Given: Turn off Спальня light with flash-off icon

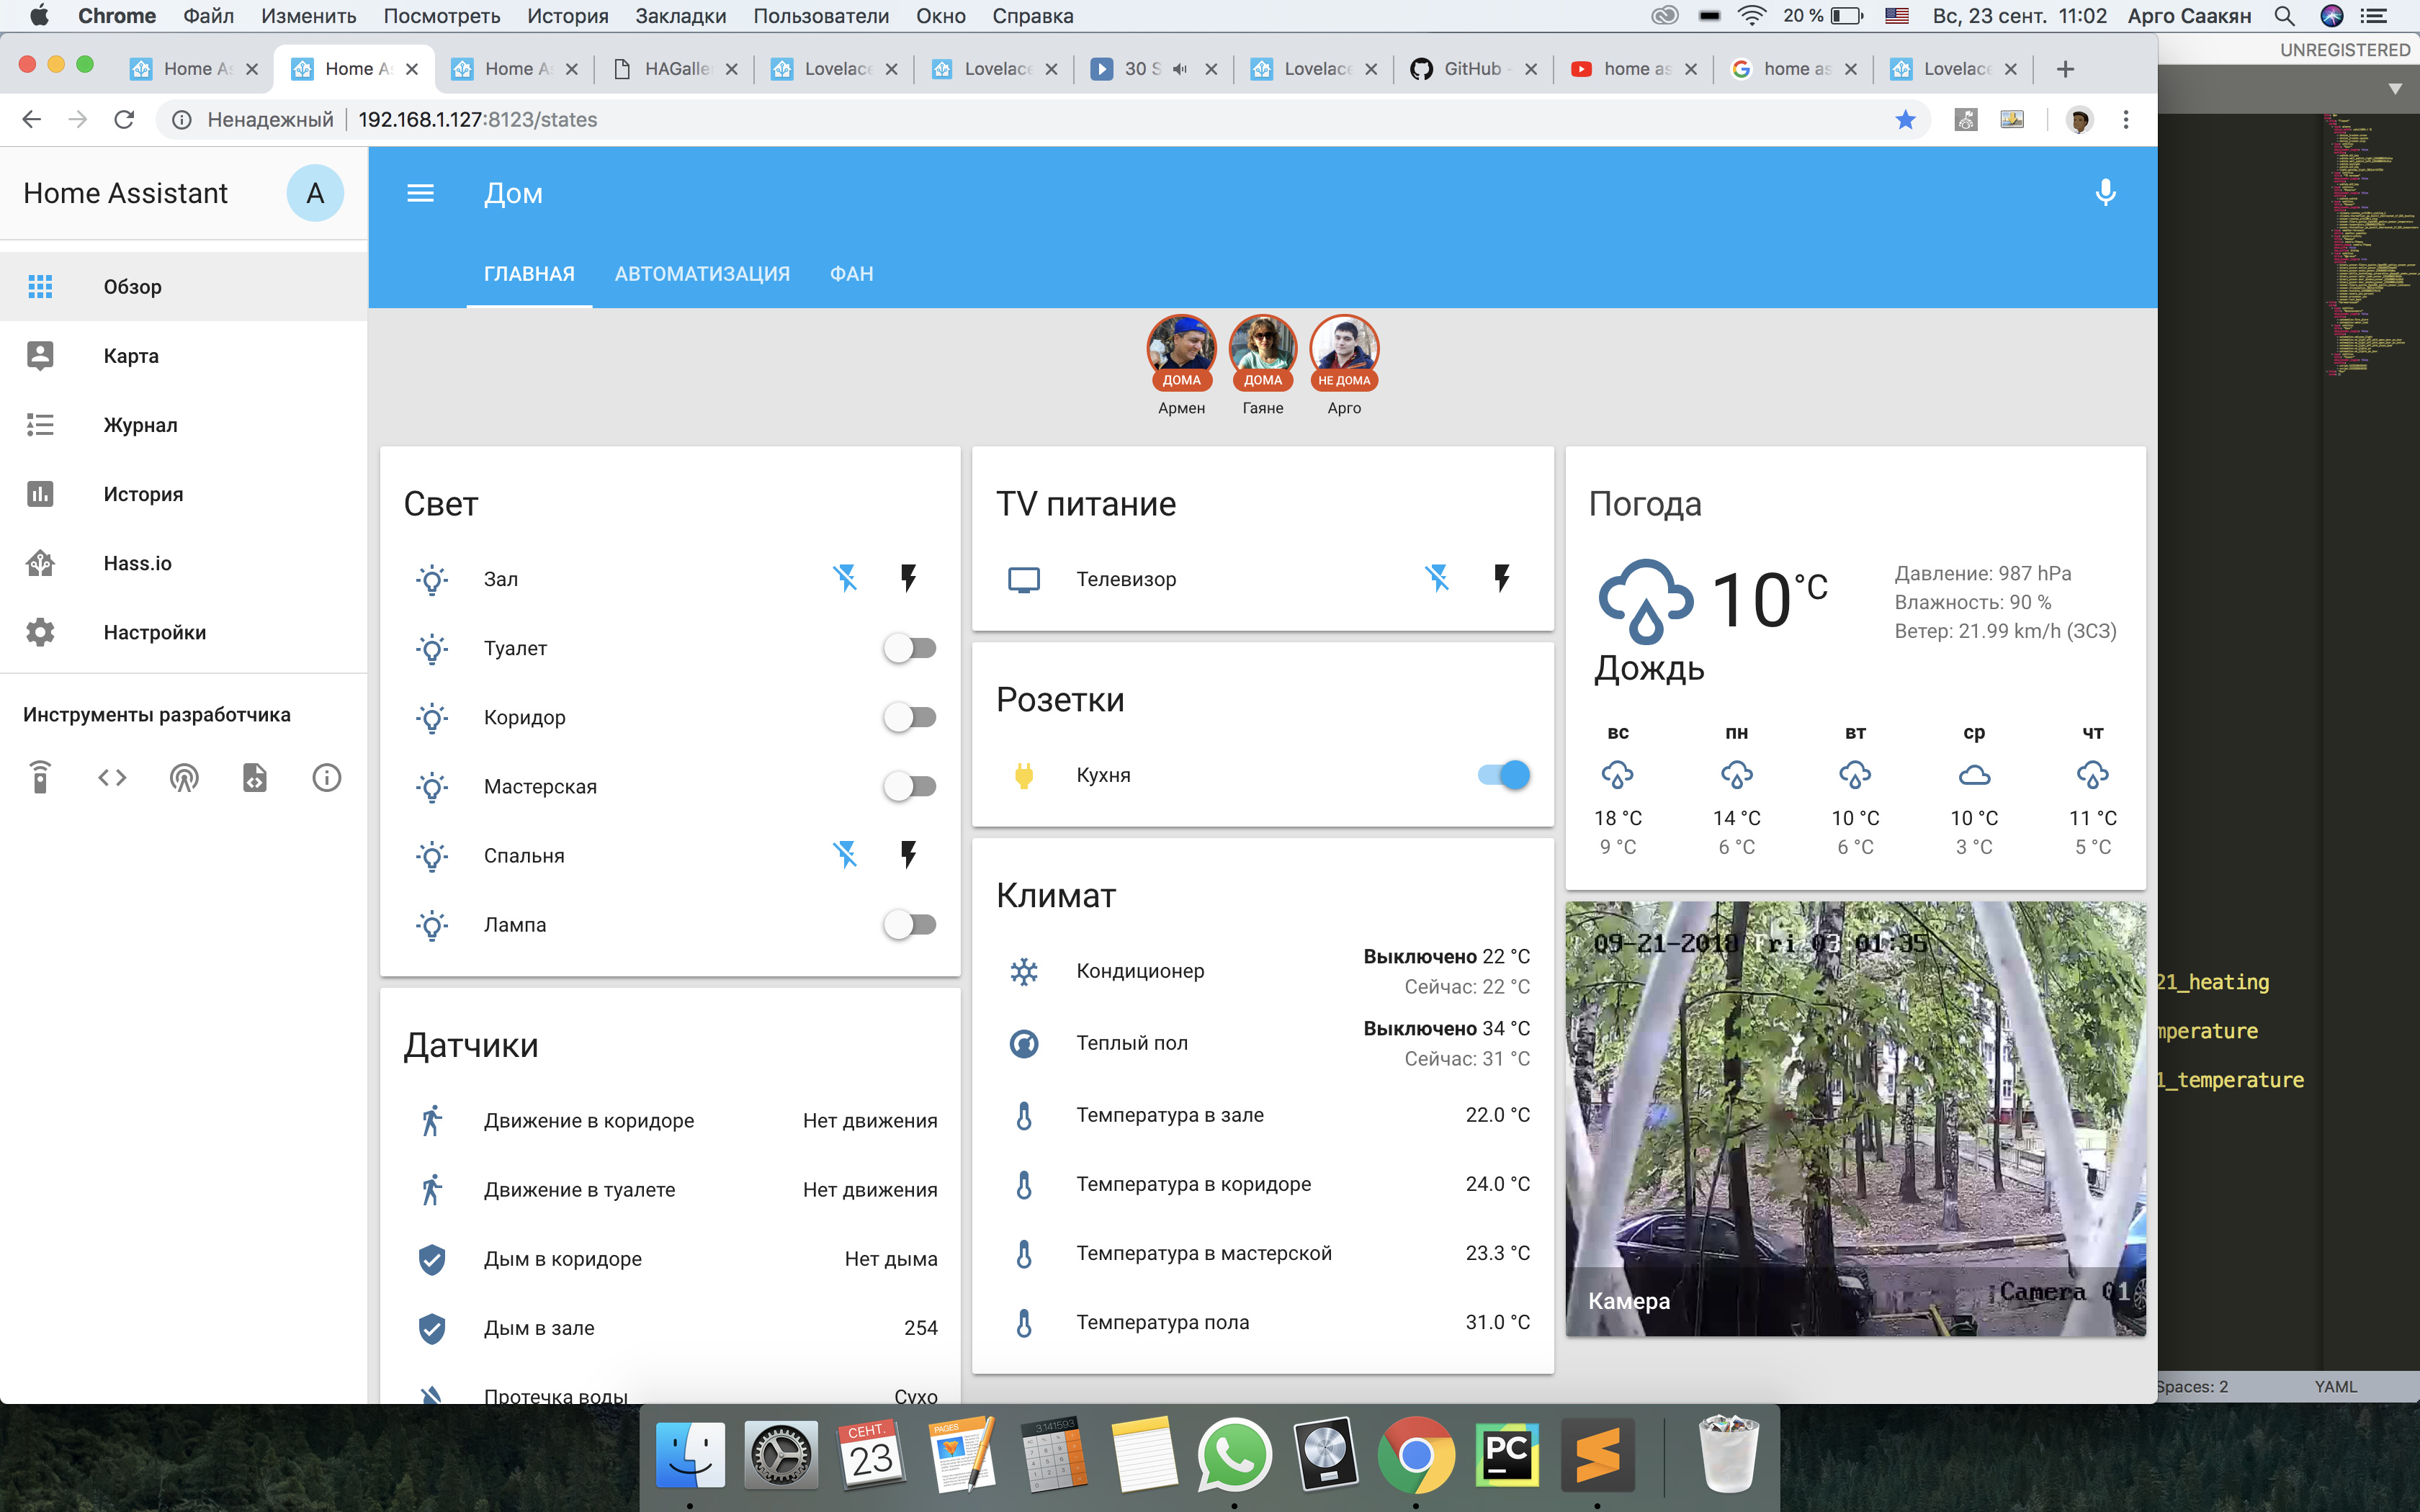Looking at the screenshot, I should point(845,855).
